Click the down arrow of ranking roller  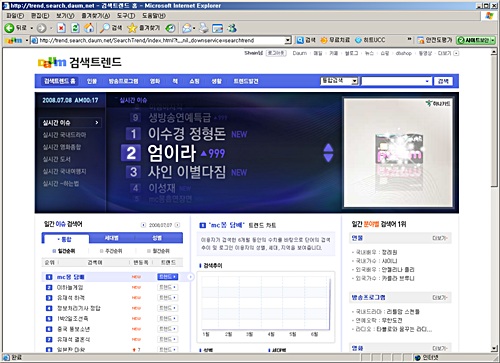coord(328,158)
